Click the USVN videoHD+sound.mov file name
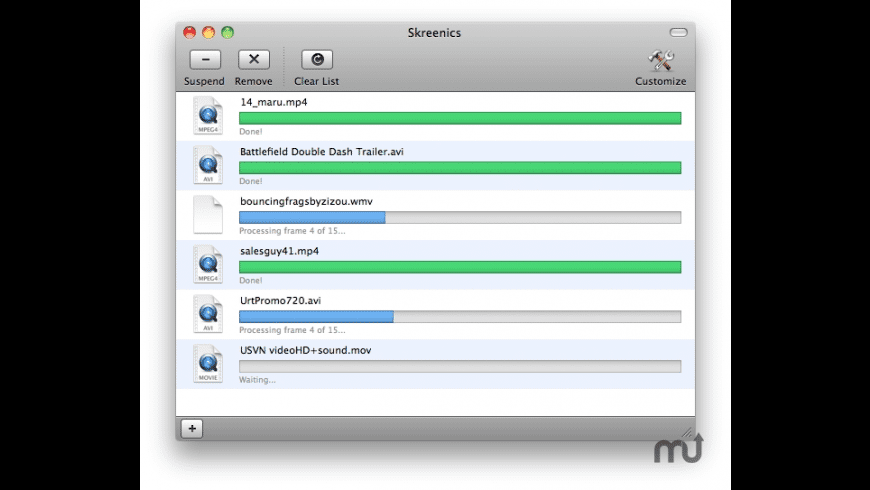Viewport: 870px width, 490px height. [306, 350]
